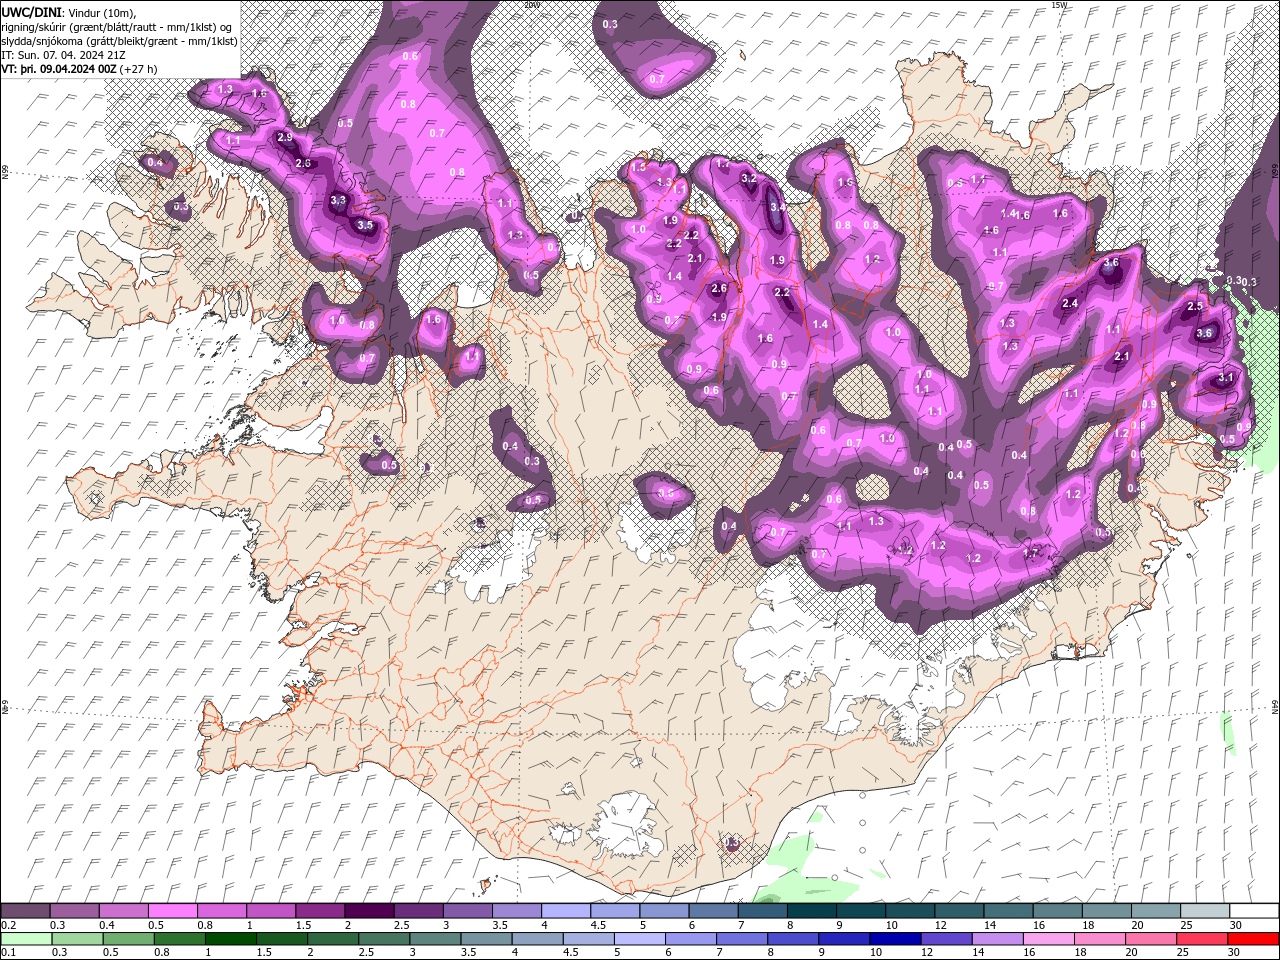The height and width of the screenshot is (960, 1280).
Task: Click the '0.2' label on the snow scale
Action: point(8,925)
